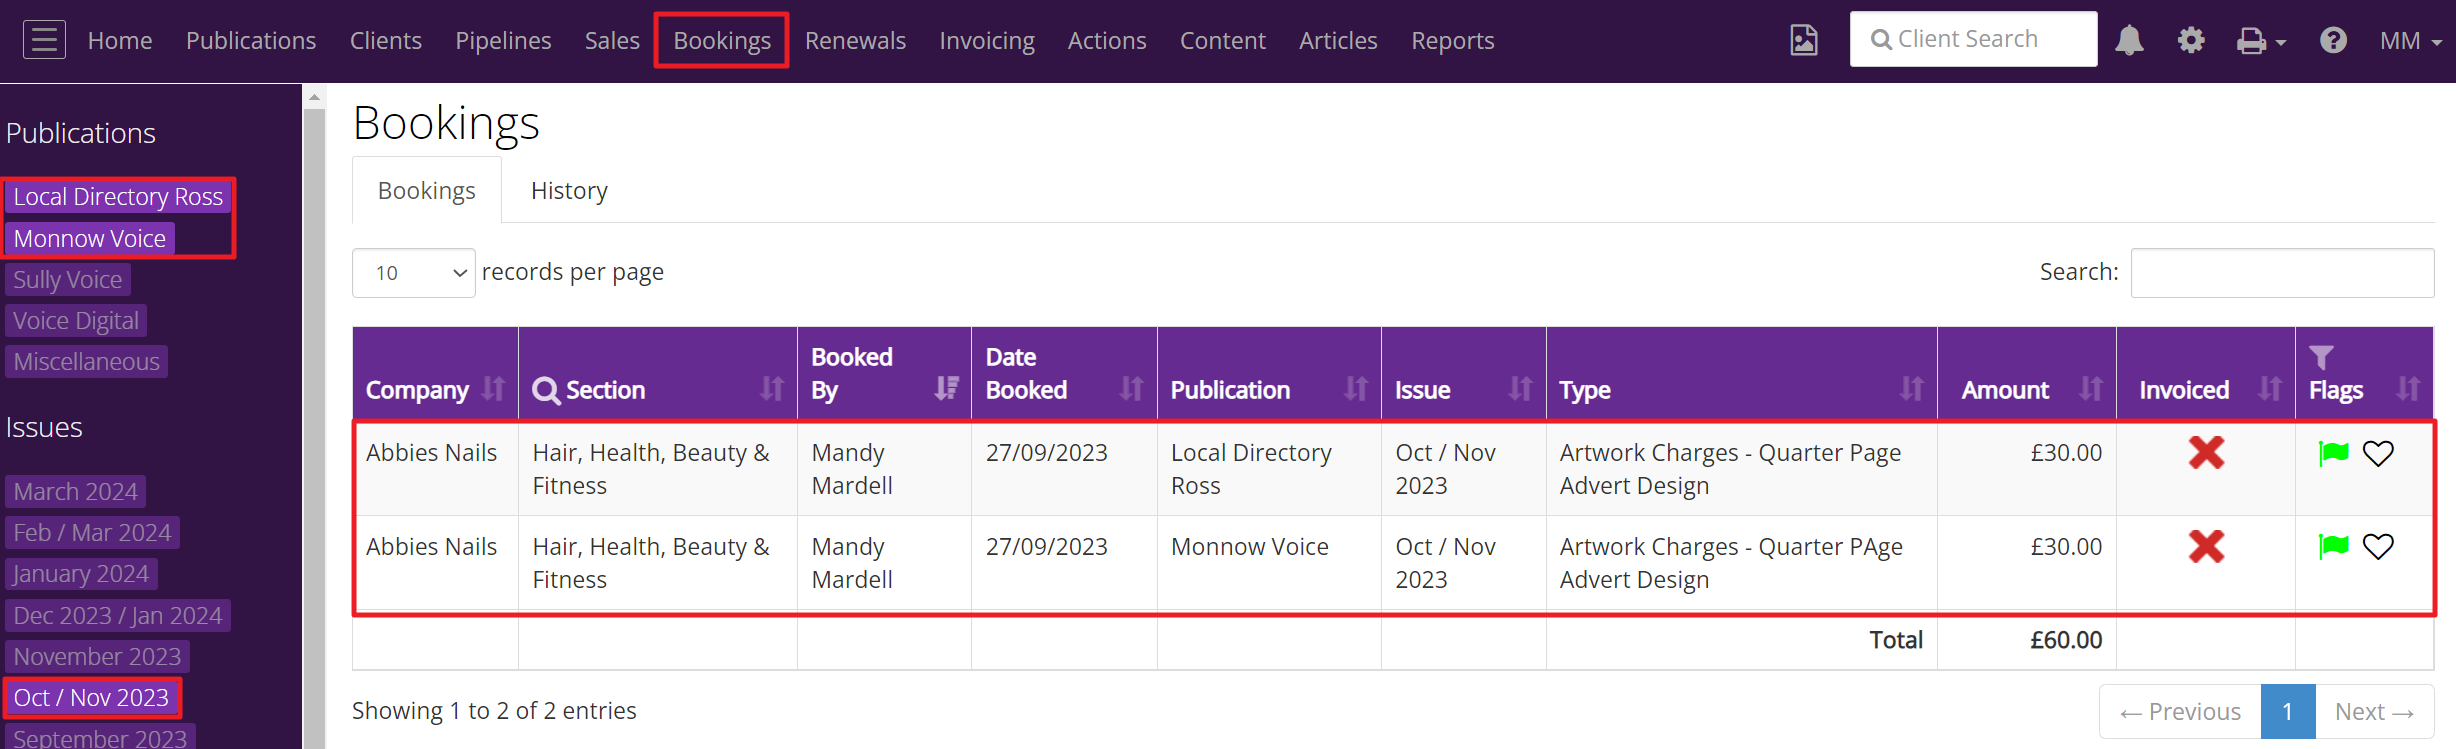Screen dimensions: 2456x749
Task: Open Articles menu
Action: click(1338, 41)
